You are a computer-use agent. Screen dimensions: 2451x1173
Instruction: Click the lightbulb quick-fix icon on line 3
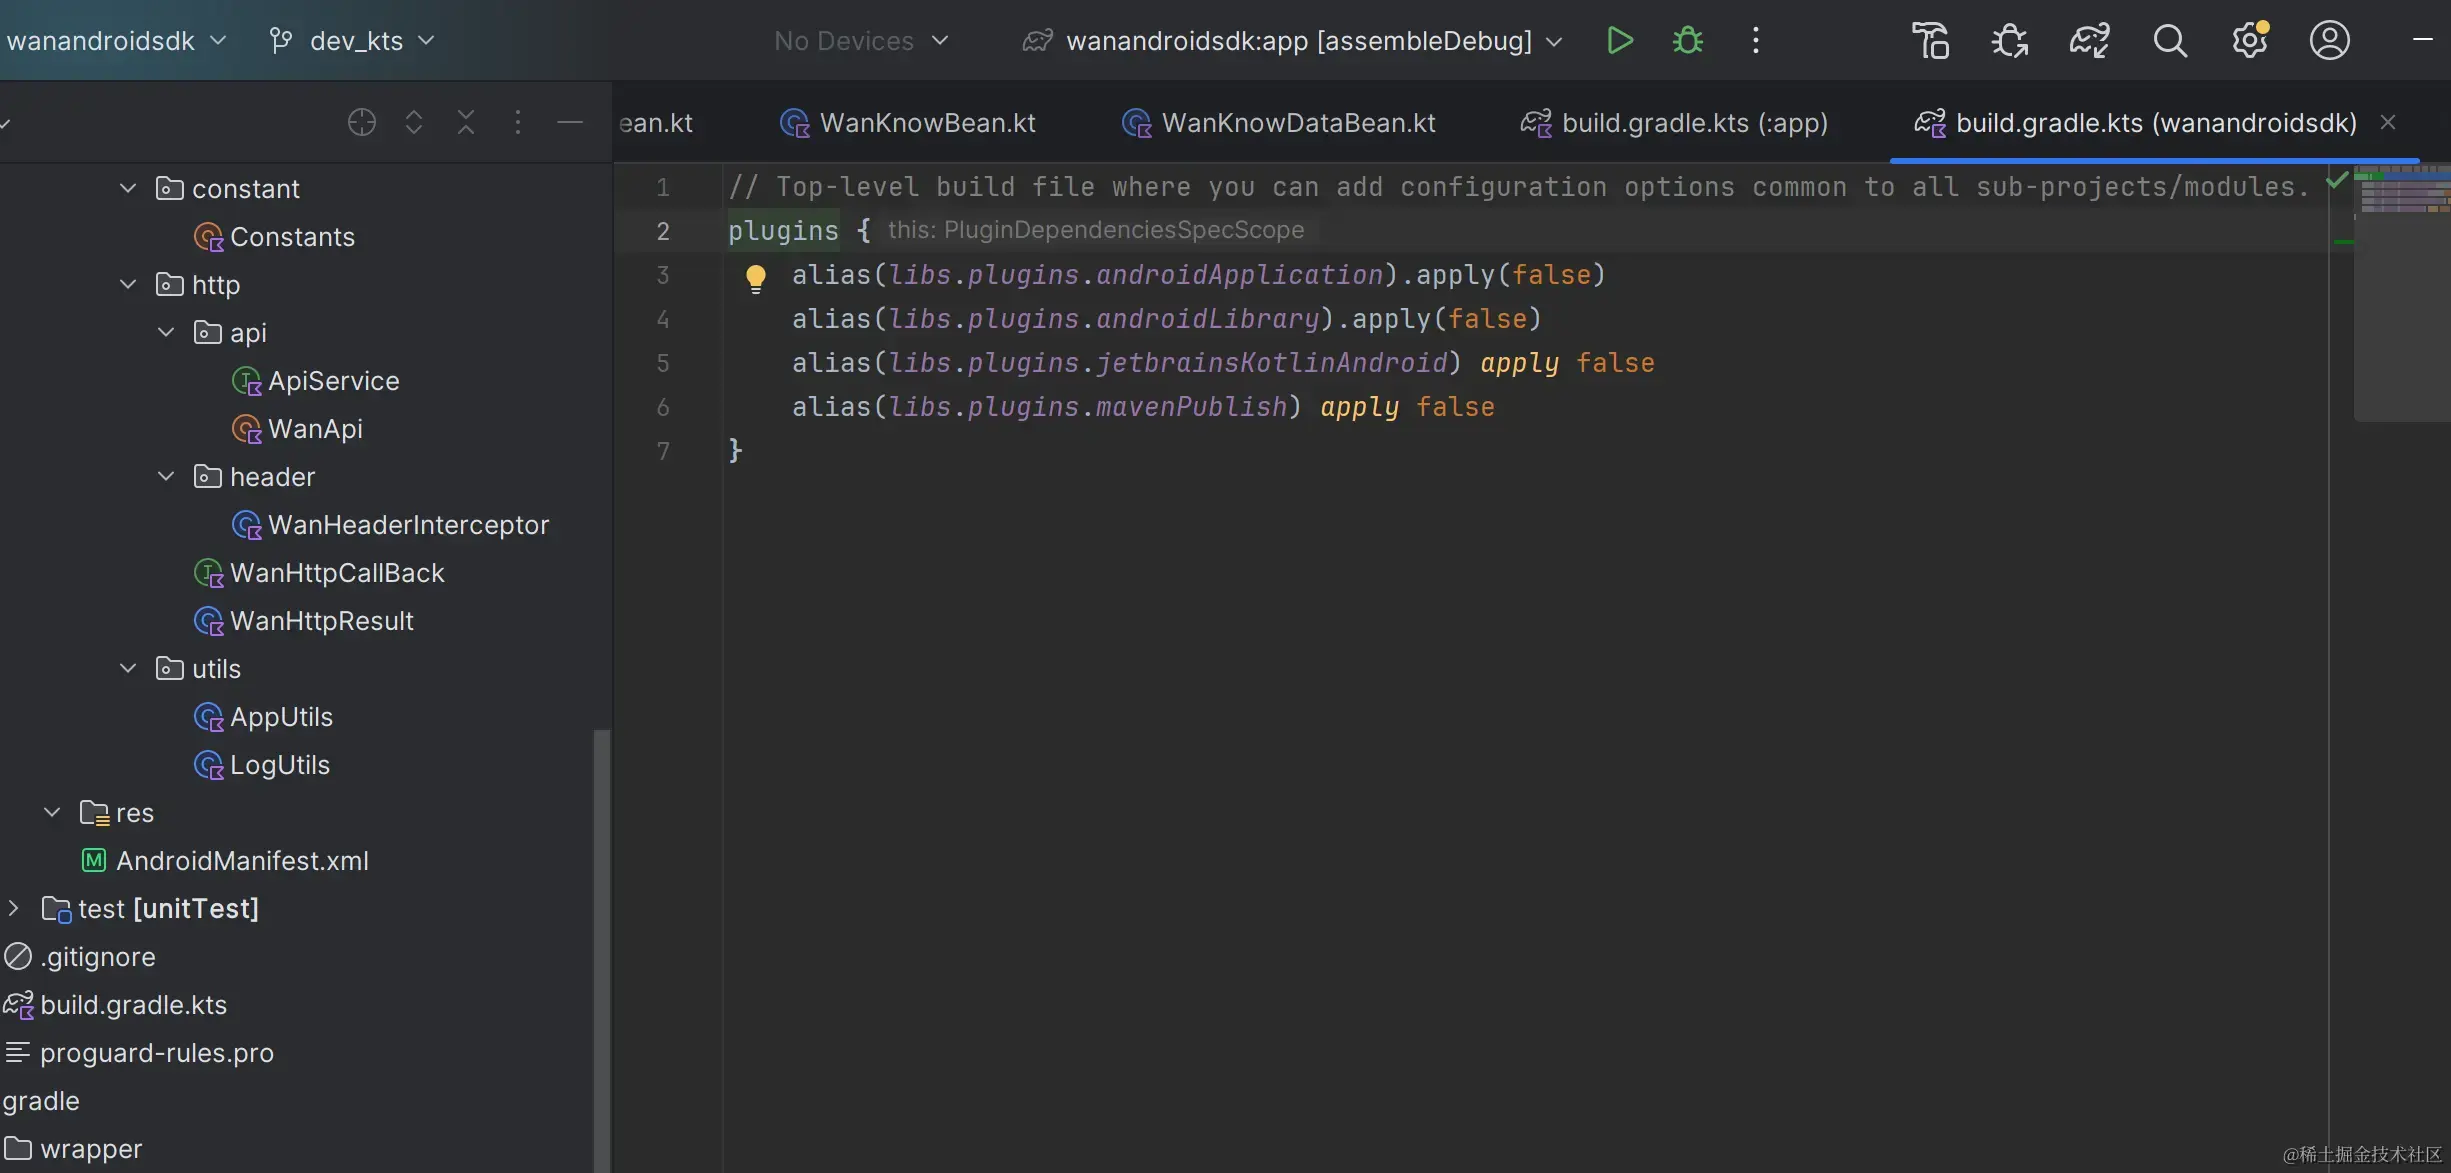click(756, 277)
